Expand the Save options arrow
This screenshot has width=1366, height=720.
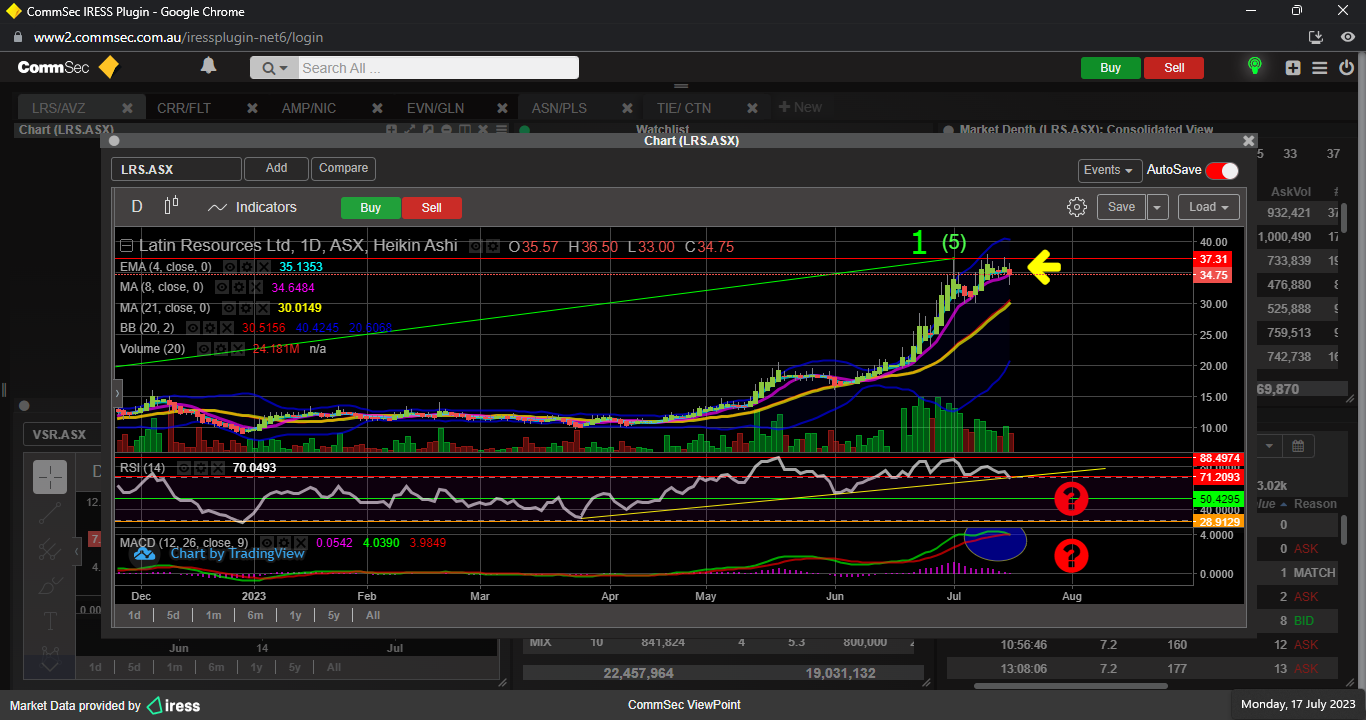pos(1158,207)
